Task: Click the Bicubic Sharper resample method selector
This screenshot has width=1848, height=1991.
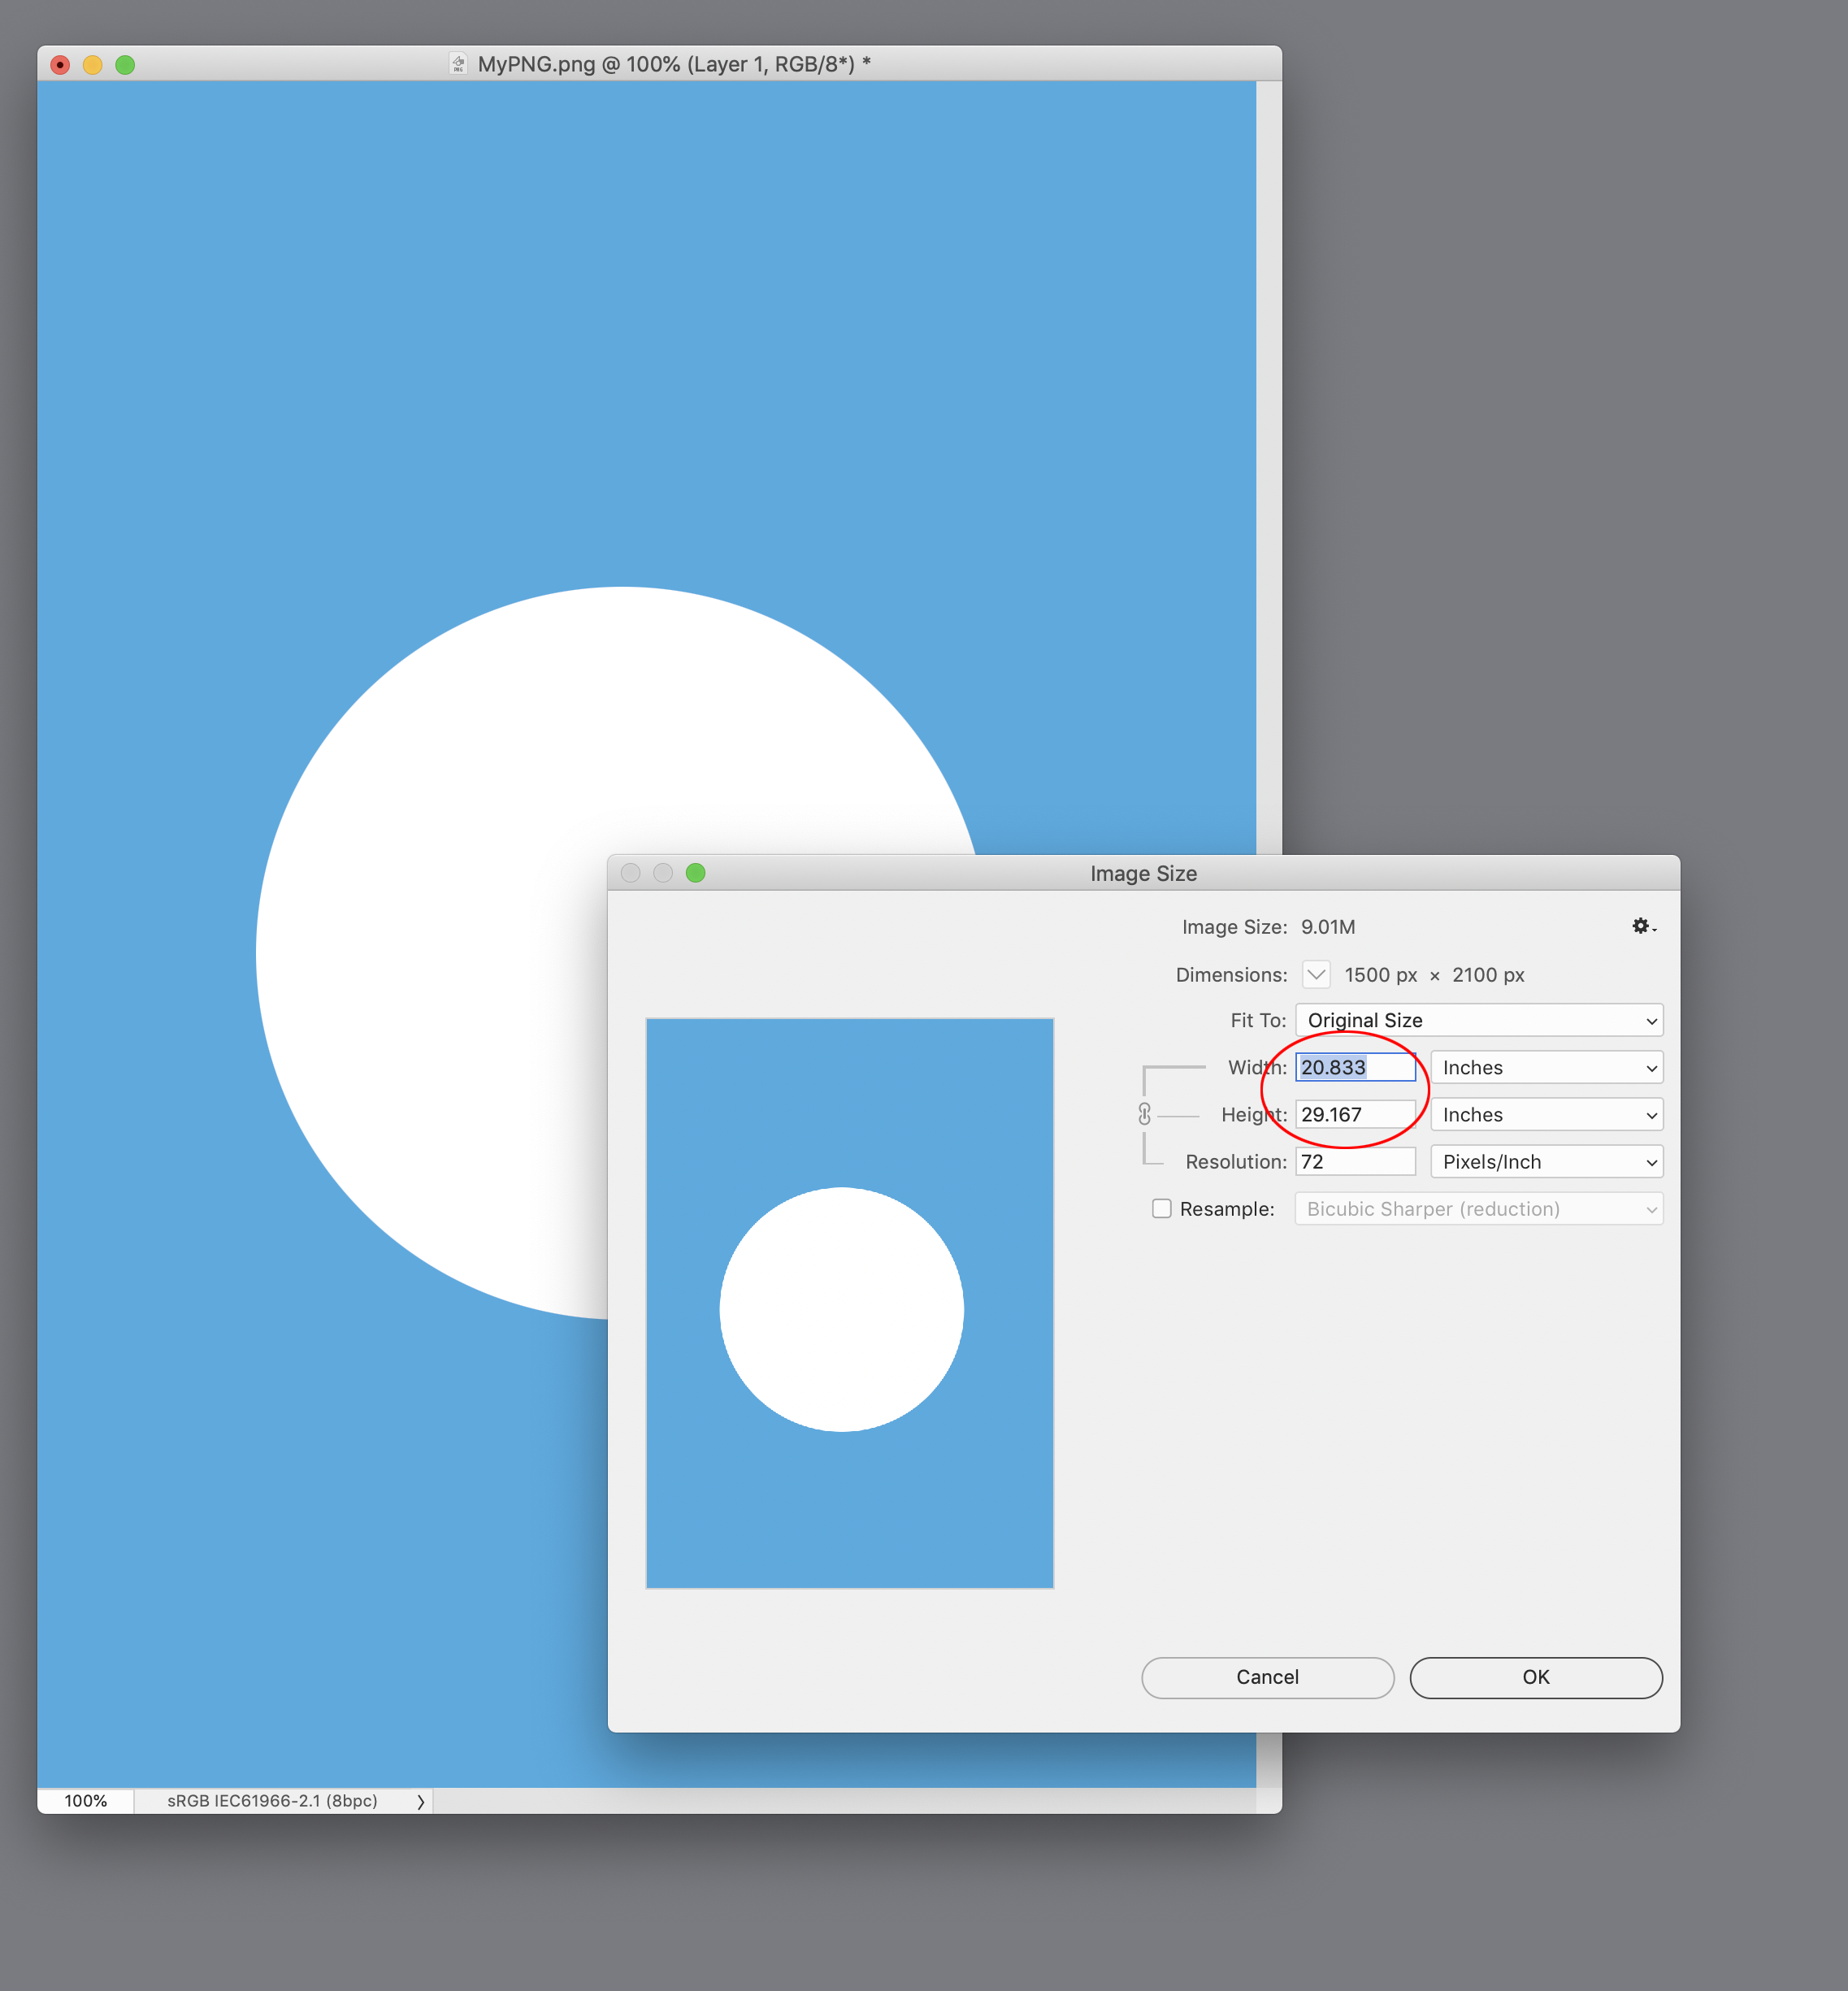Action: [1477, 1208]
